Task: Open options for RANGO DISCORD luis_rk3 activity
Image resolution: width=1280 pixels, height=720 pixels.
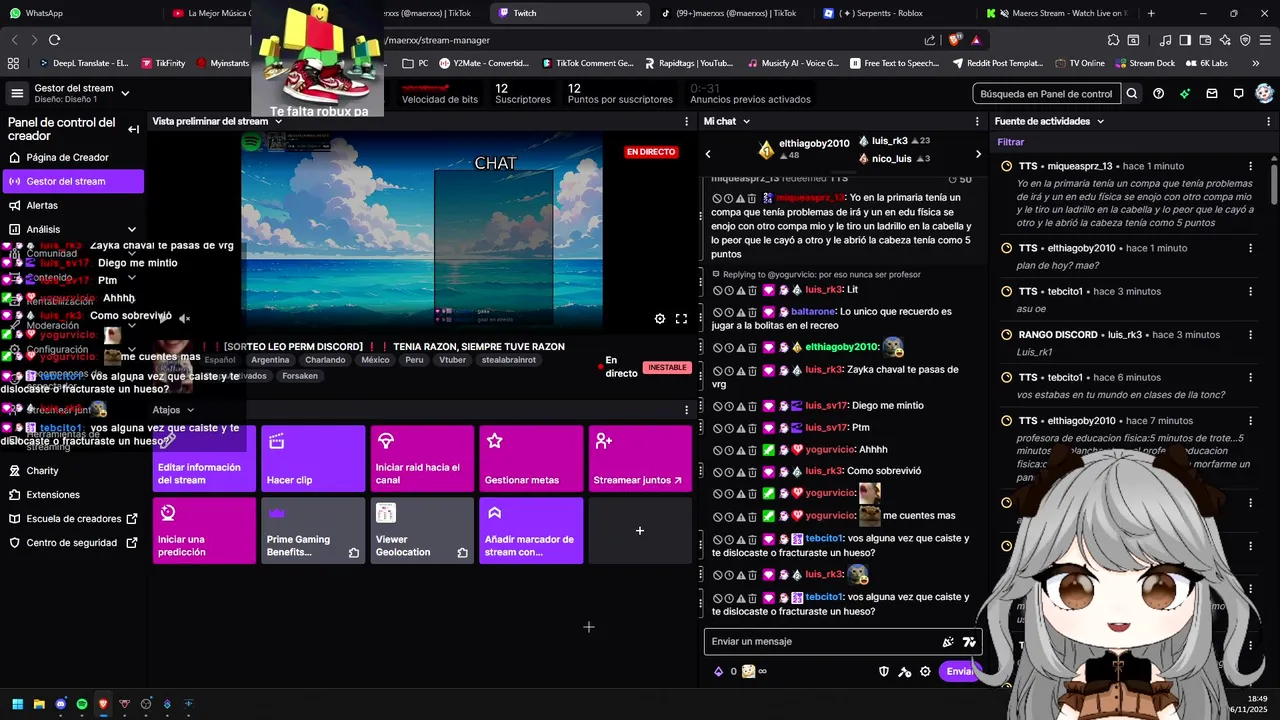Action: point(1250,334)
